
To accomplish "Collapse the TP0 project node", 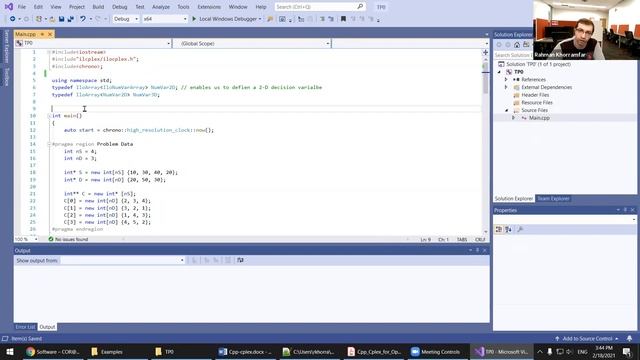I will [x=499, y=72].
